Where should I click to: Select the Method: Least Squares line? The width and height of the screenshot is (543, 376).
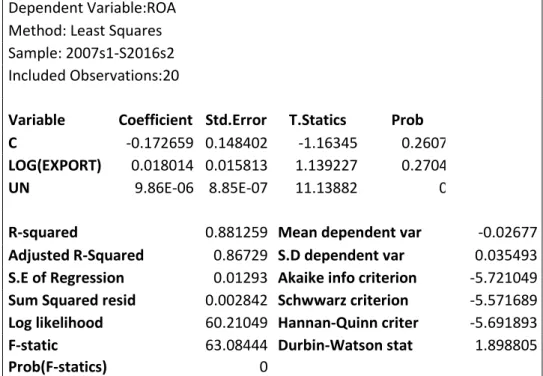[85, 31]
